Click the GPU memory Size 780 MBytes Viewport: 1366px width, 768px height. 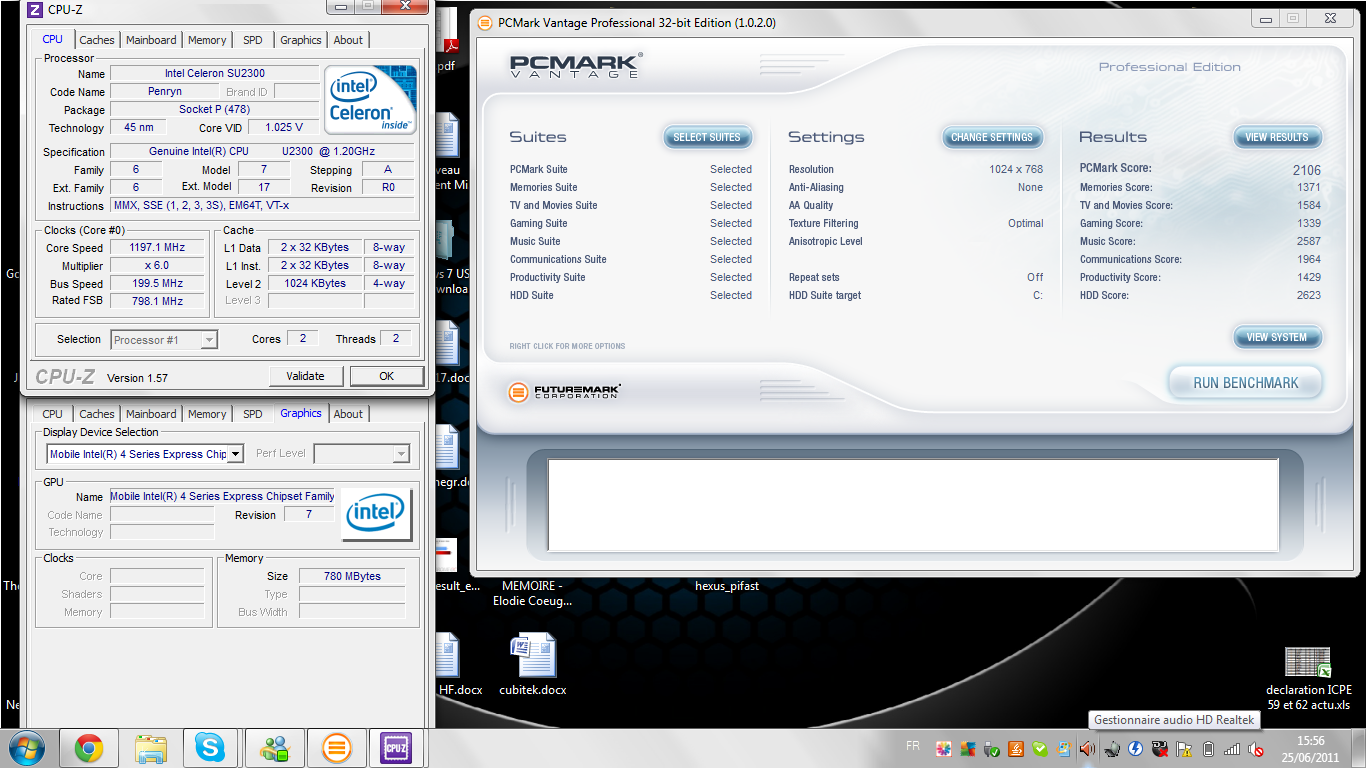[x=352, y=576]
